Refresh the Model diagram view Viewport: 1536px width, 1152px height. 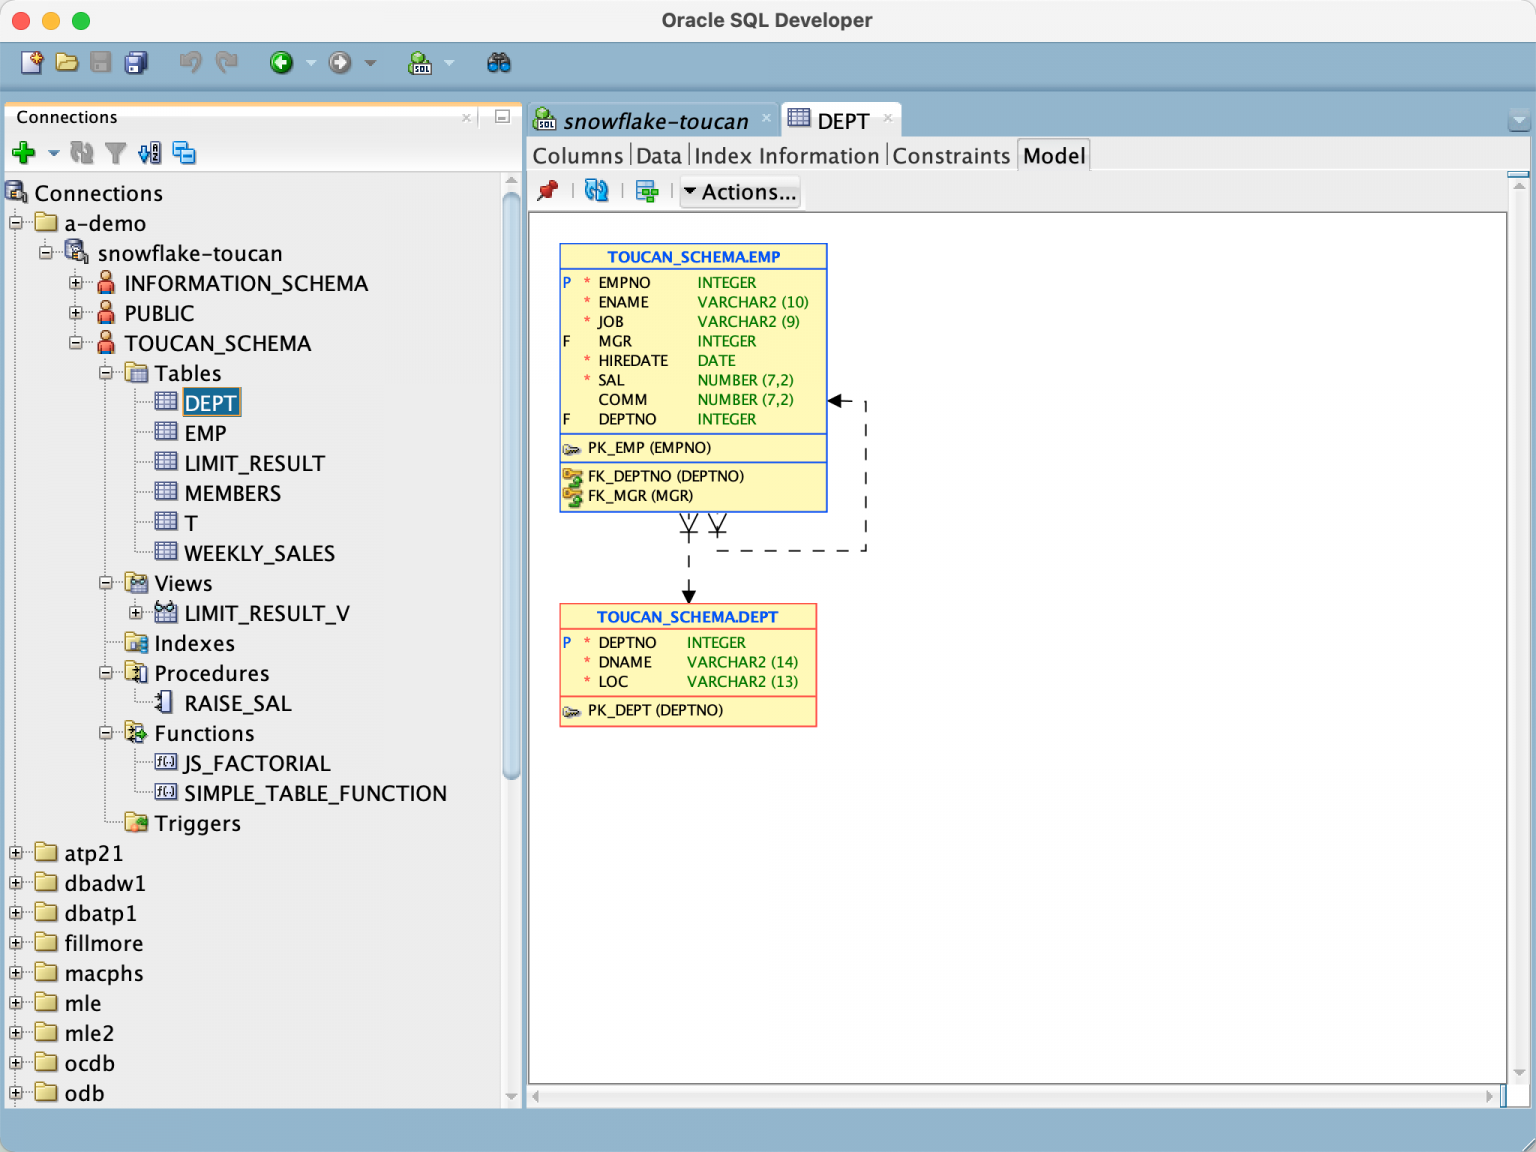click(x=596, y=191)
